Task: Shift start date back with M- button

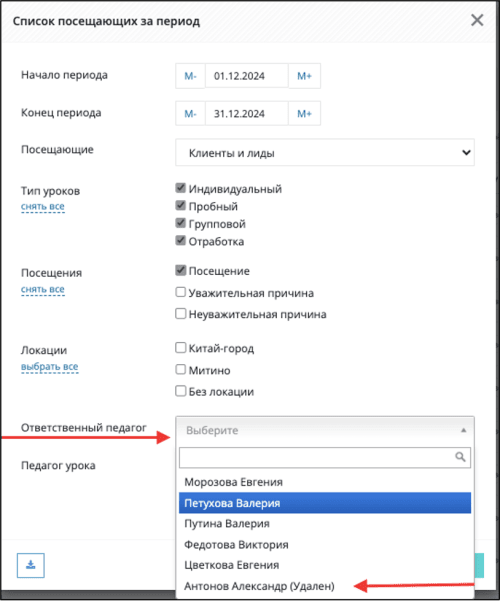Action: coord(190,76)
